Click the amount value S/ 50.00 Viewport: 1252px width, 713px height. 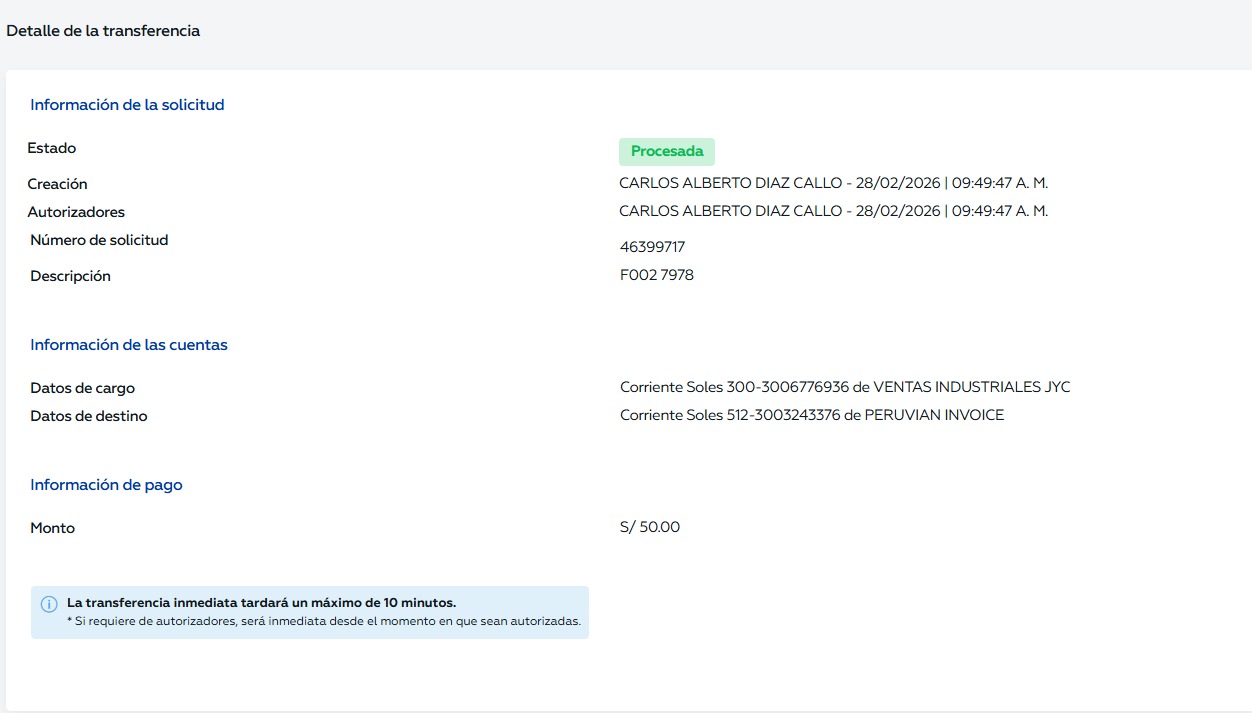[x=649, y=527]
